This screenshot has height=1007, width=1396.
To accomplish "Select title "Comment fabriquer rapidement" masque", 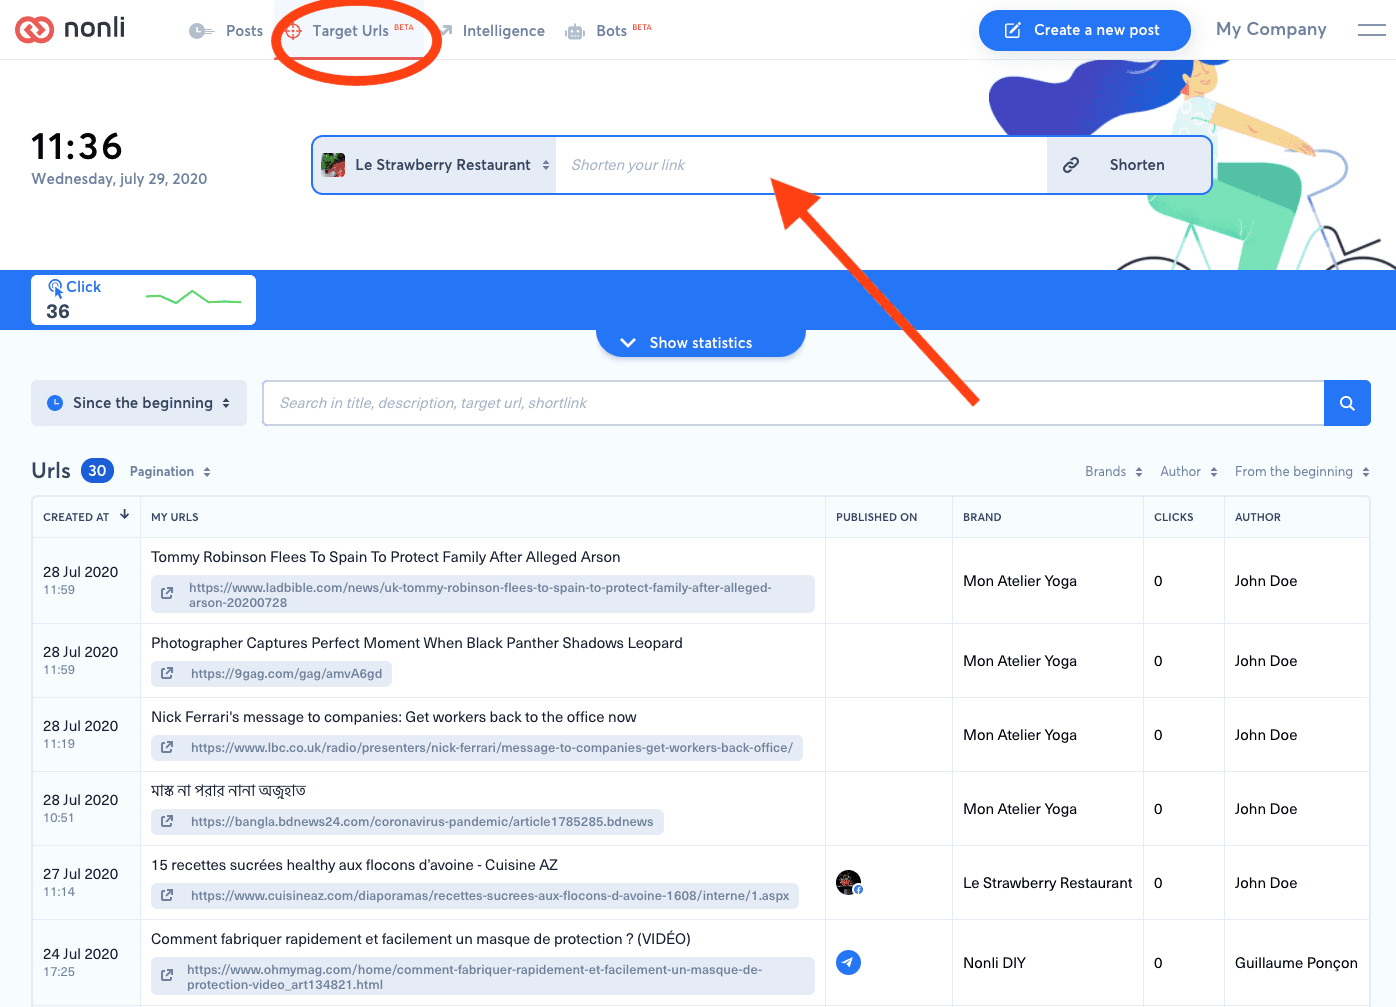I will 421,939.
